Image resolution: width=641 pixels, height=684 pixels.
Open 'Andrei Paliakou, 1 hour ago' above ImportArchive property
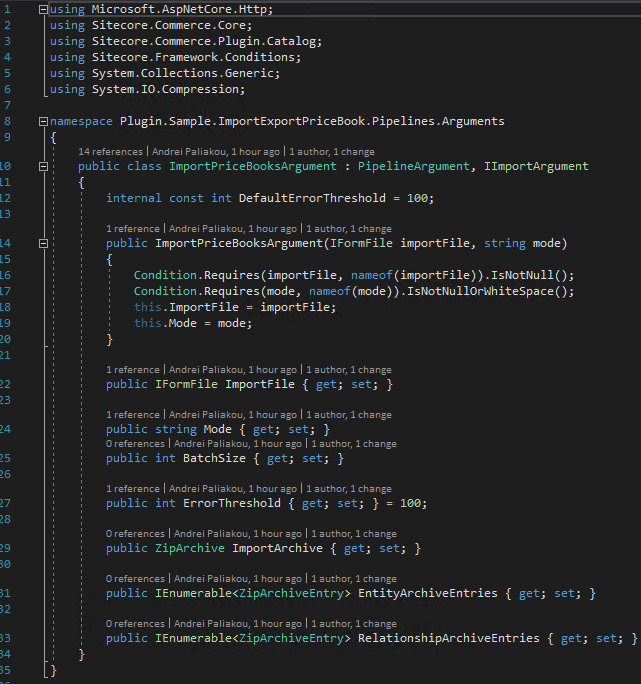click(238, 534)
